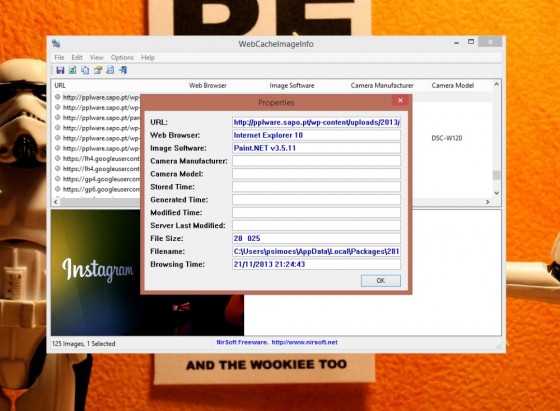Sort by the URL column header
Viewport: 560px width, 411px height.
coord(119,85)
